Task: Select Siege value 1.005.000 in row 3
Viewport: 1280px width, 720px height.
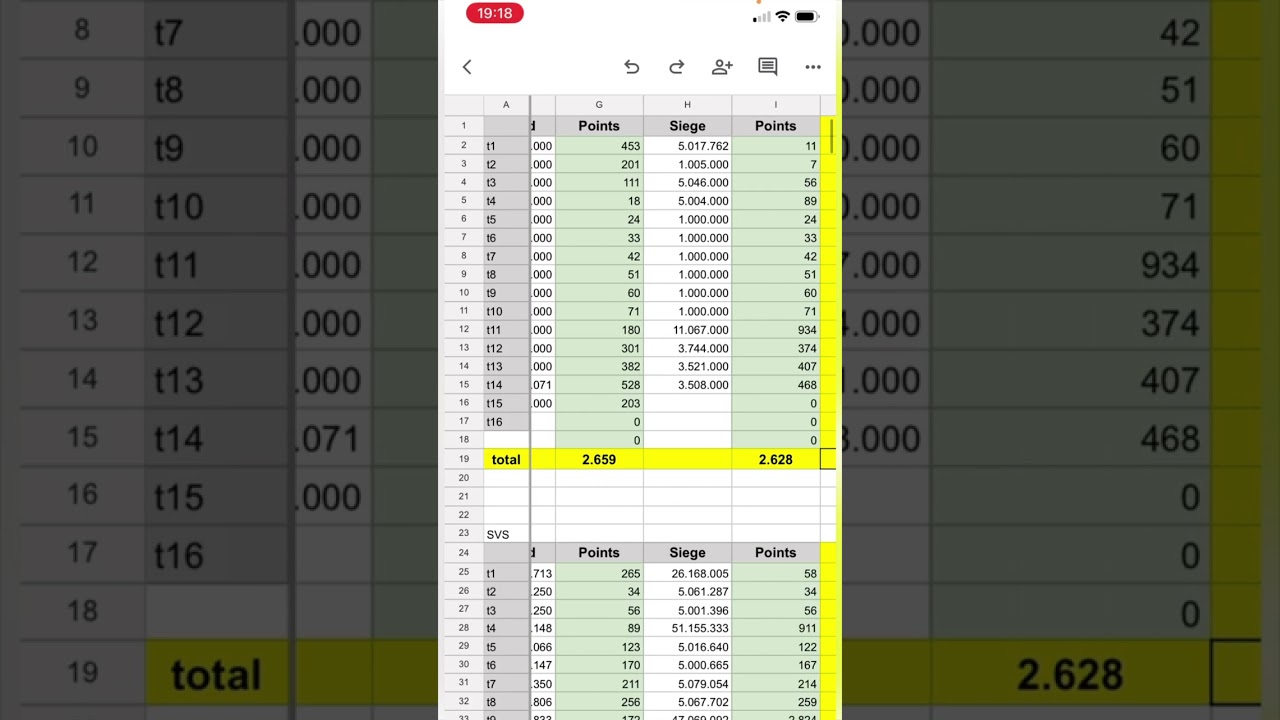Action: point(687,164)
